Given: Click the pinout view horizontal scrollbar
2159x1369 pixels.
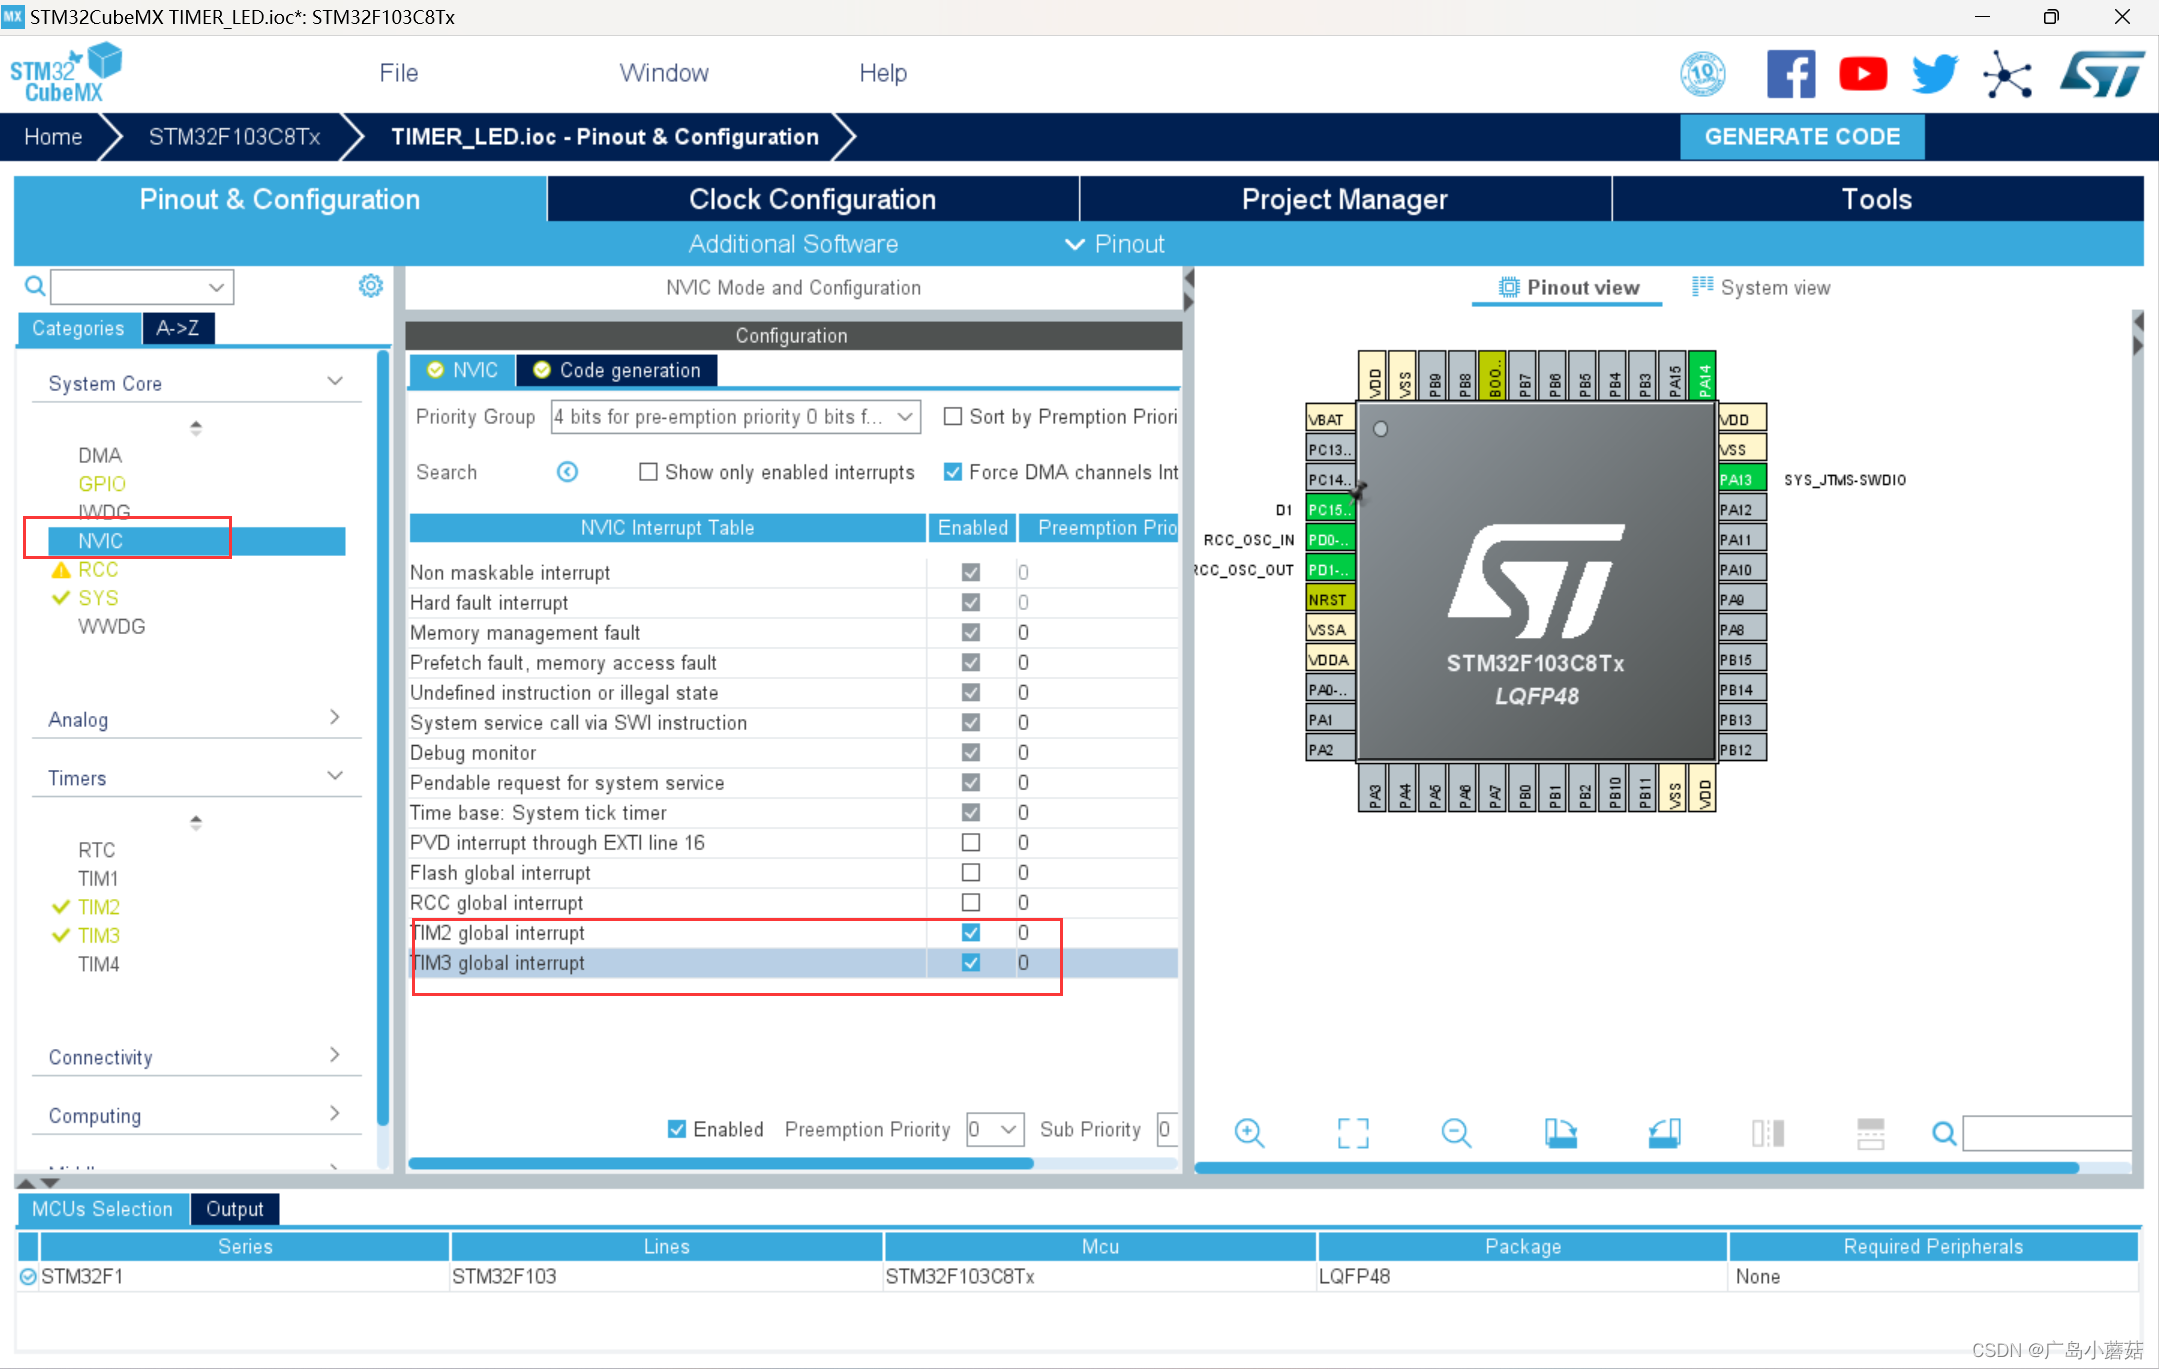Looking at the screenshot, I should coord(1636,1167).
